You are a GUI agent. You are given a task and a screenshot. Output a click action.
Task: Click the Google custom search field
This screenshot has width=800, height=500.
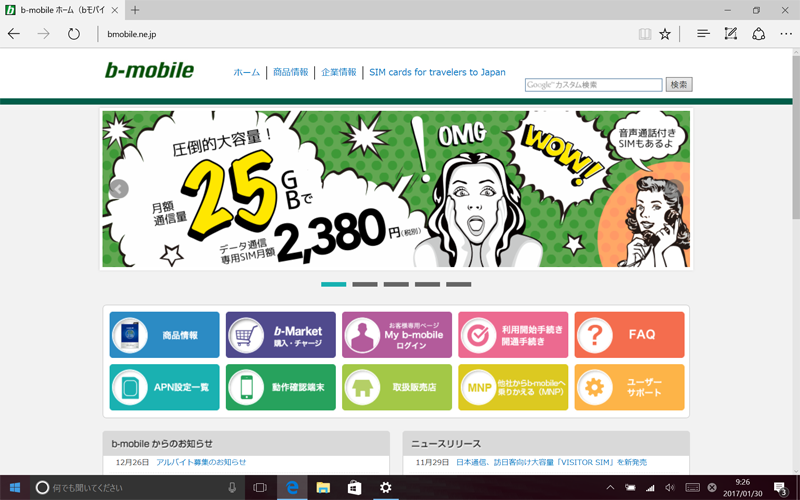593,85
